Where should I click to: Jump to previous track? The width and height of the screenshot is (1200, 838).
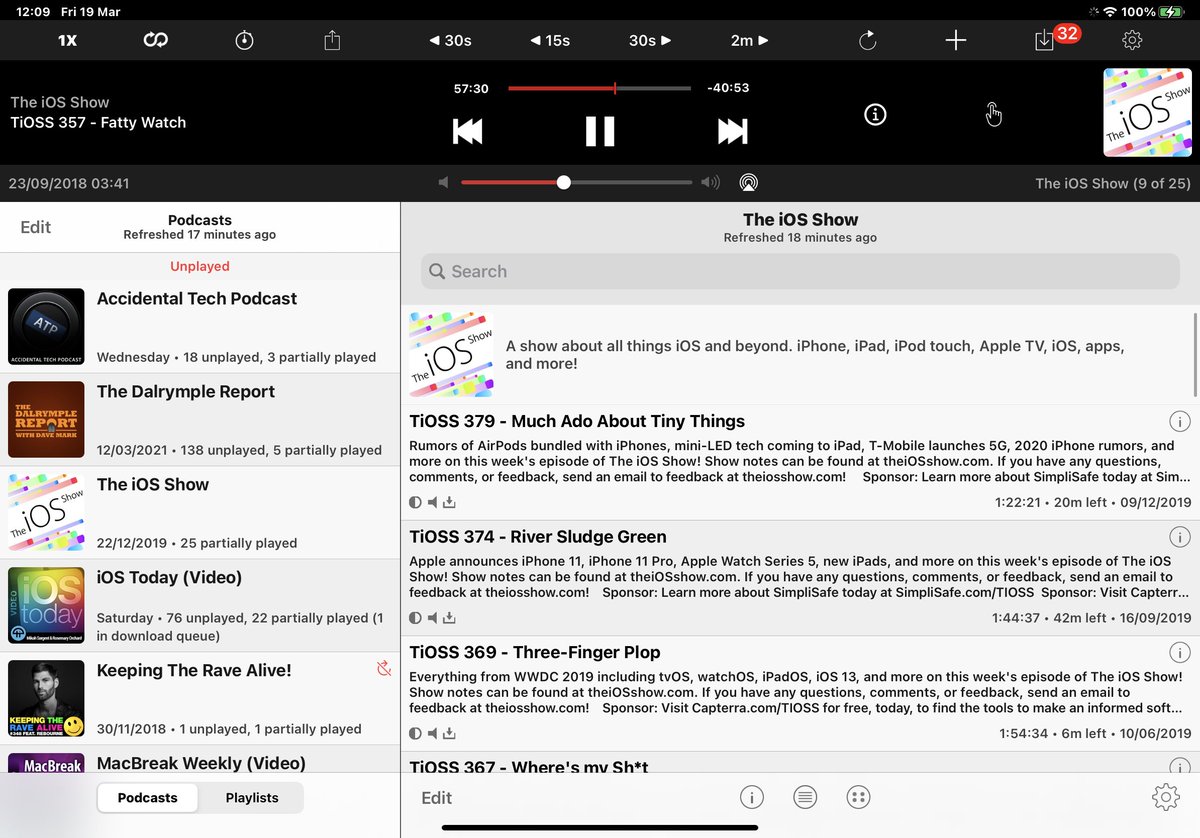[x=467, y=131]
